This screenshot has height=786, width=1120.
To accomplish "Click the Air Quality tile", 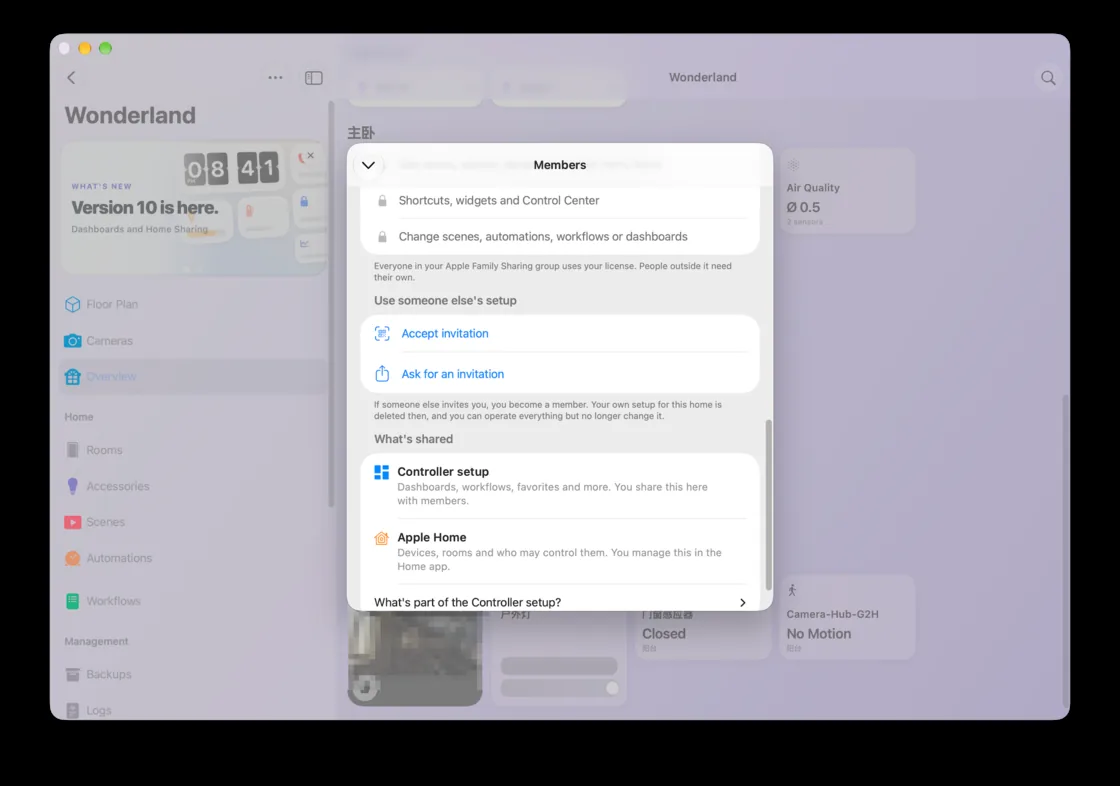I will tap(847, 191).
